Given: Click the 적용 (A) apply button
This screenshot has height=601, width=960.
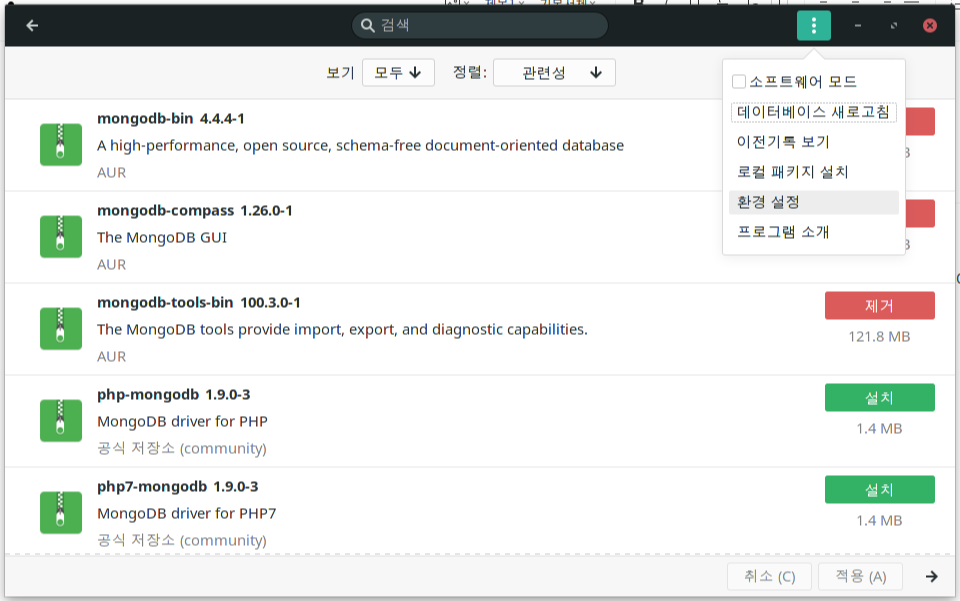Looking at the screenshot, I should 861,577.
